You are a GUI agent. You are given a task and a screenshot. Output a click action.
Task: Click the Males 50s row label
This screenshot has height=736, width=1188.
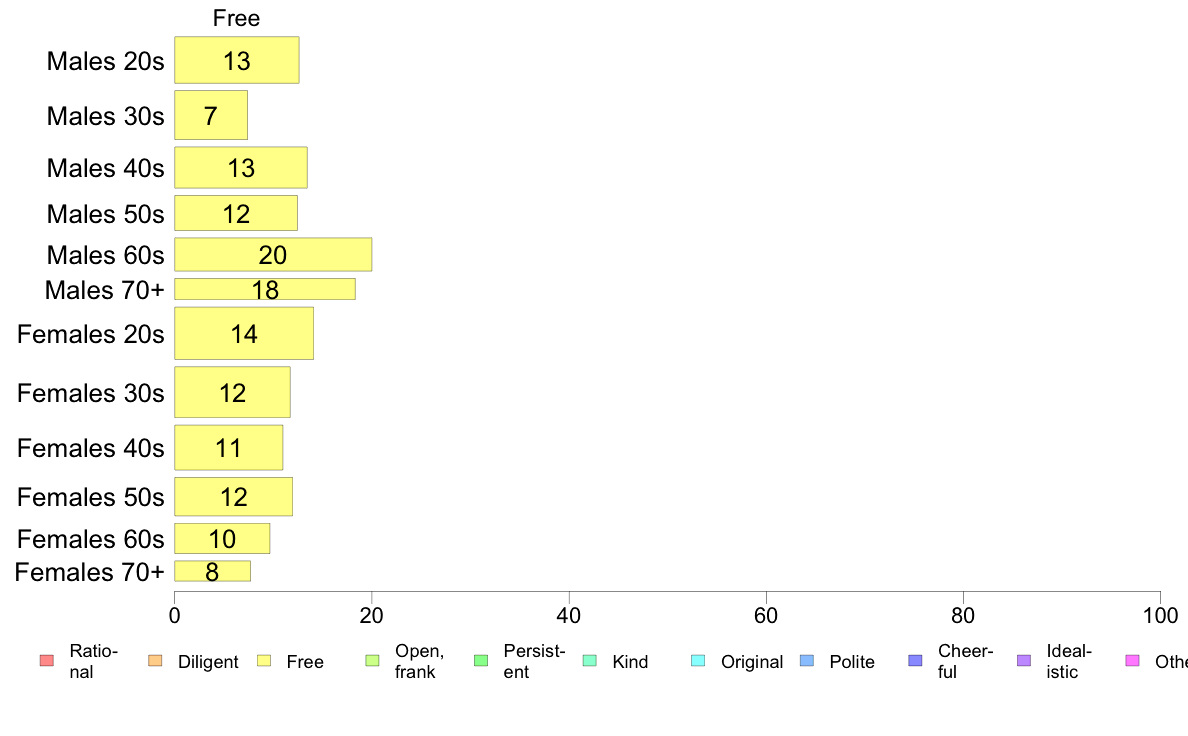click(105, 214)
